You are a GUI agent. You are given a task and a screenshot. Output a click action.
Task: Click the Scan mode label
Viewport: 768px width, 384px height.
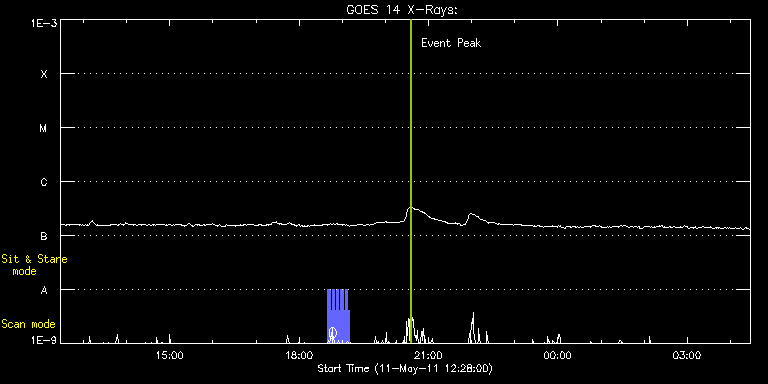28,324
